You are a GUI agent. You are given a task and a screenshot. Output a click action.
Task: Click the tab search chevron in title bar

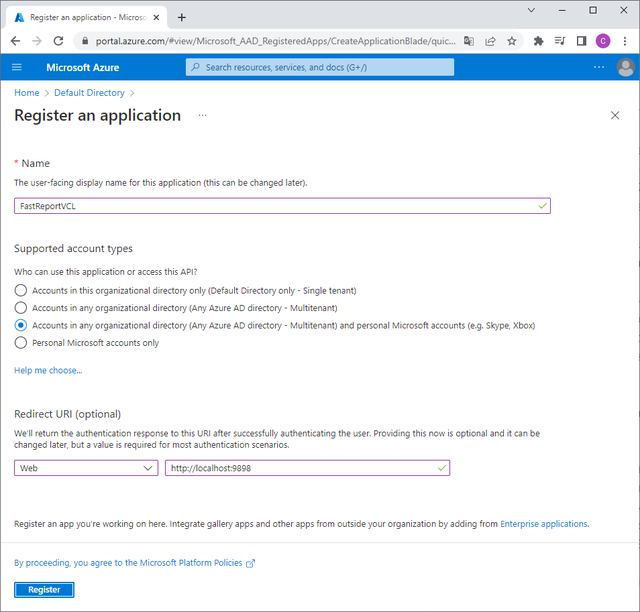[x=531, y=10]
